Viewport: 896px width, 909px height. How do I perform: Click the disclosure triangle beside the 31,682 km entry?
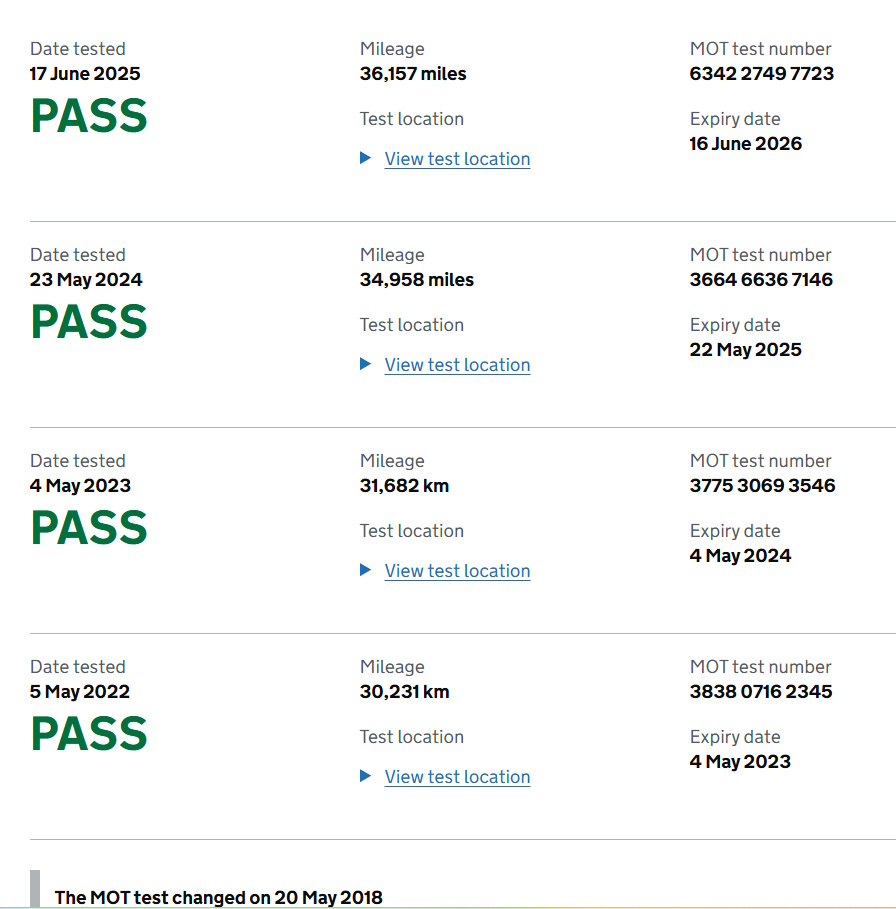tap(365, 569)
